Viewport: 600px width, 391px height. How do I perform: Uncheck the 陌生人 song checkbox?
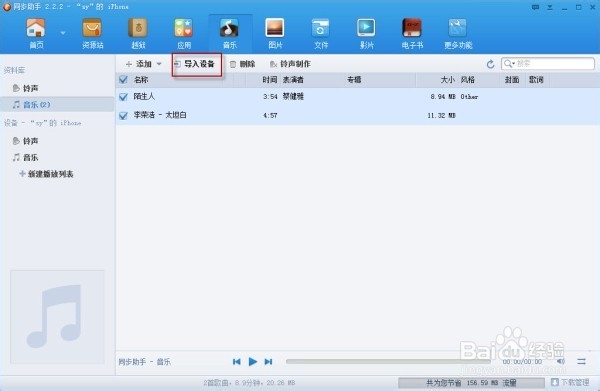[123, 96]
